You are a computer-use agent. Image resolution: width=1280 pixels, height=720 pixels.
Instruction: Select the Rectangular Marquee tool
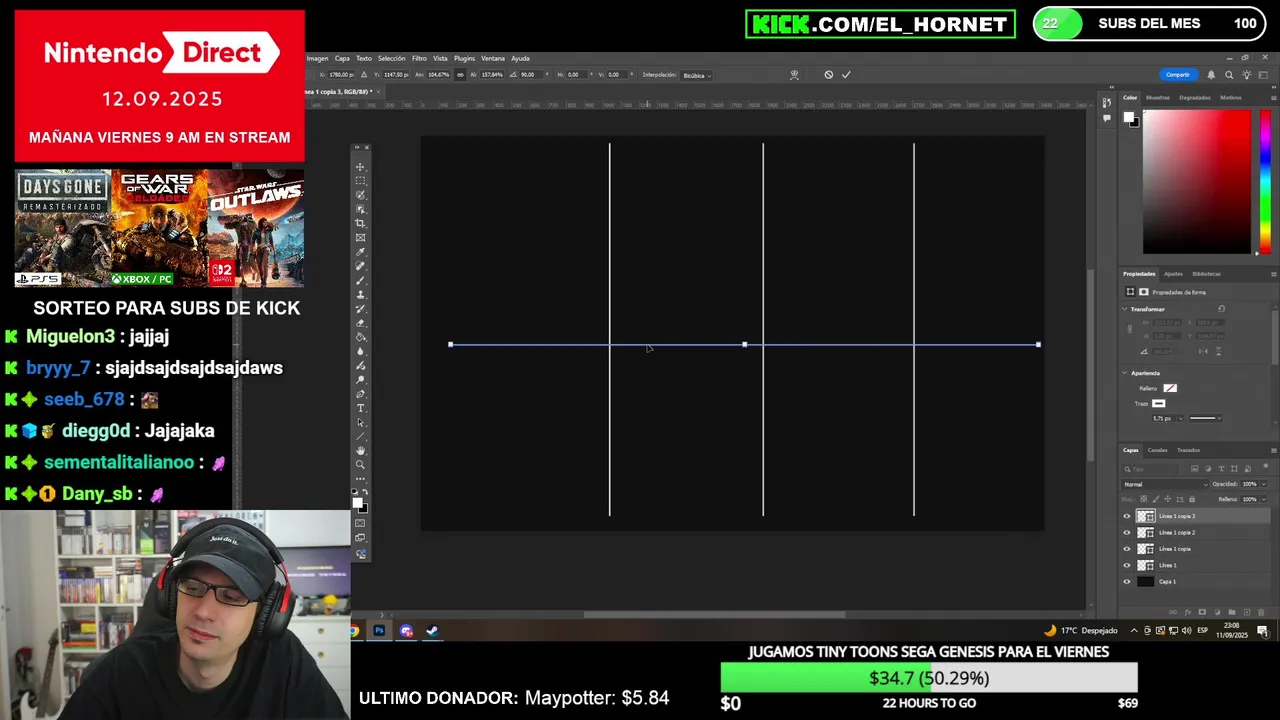tap(360, 181)
